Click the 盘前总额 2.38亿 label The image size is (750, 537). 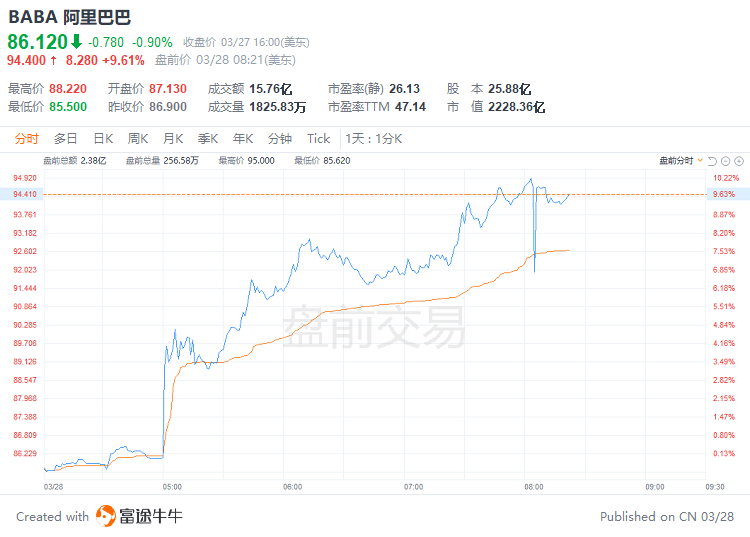(75, 161)
